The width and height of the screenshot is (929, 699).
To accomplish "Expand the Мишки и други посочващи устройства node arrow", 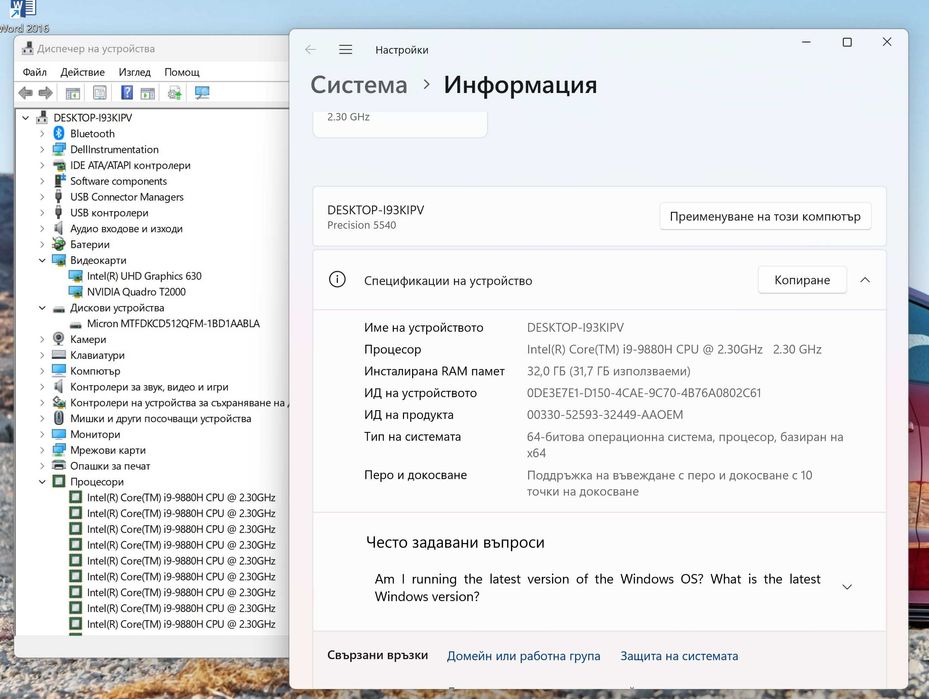I will 42,418.
